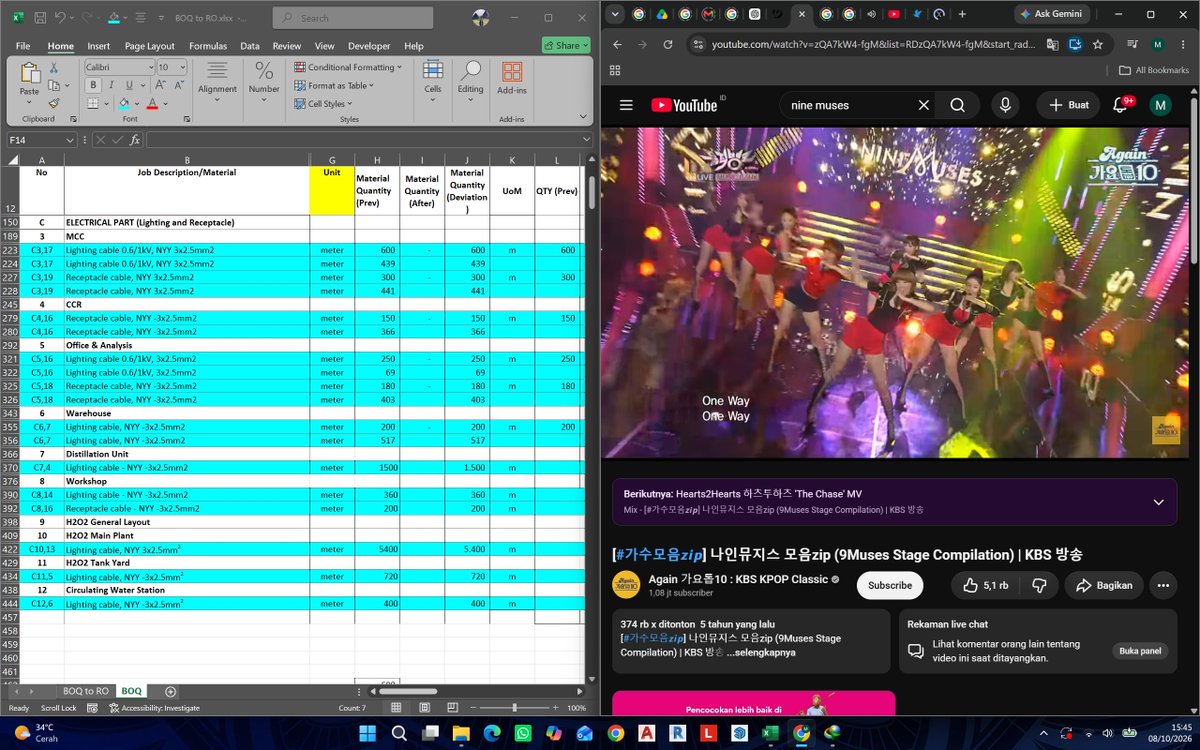
Task: Open YouTube notifications bell
Action: tap(1120, 105)
